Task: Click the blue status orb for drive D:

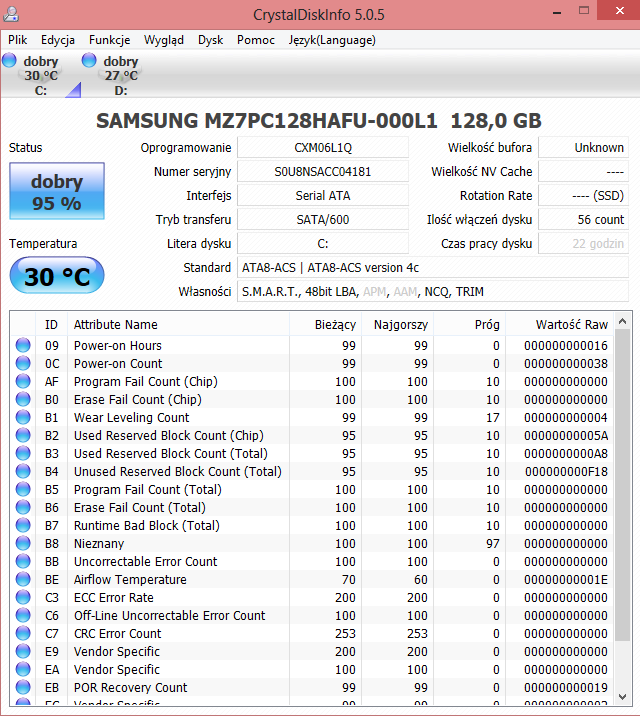Action: (89, 60)
